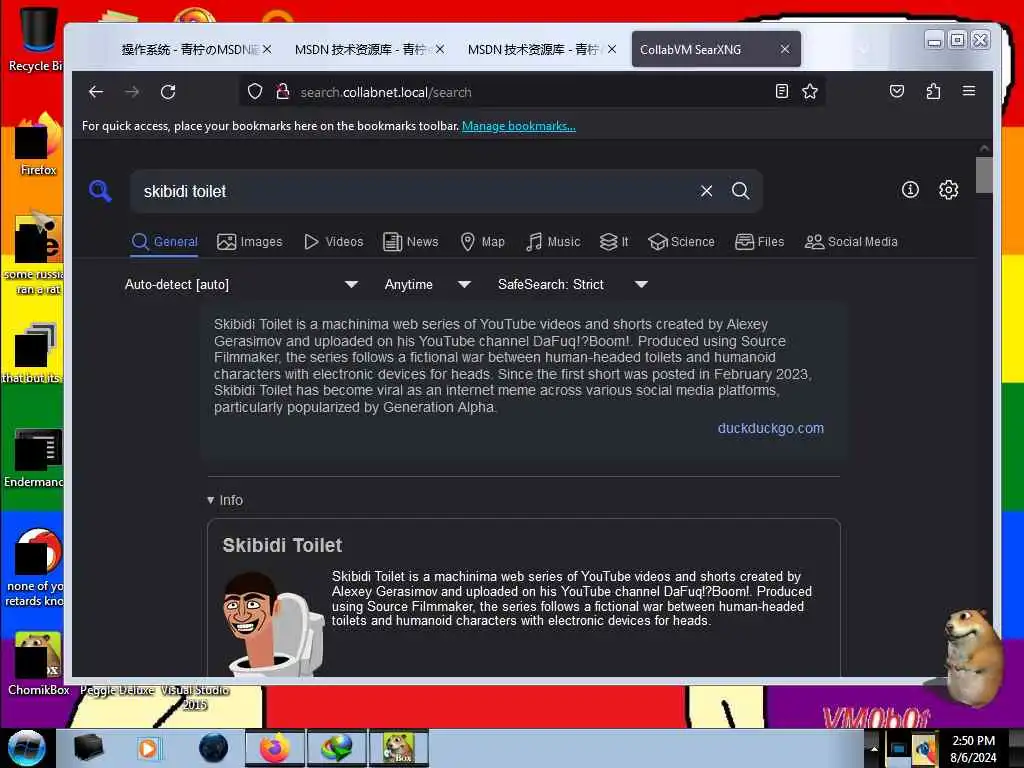Screen dimensions: 1024x768
Task: Open Firefox desktop shortcut
Action: 38,144
